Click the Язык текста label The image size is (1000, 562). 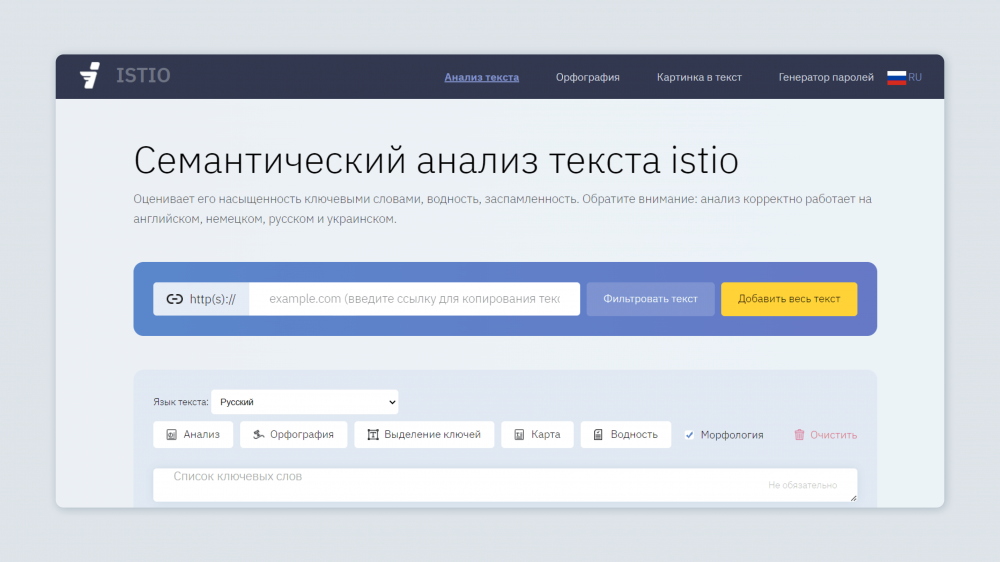[x=180, y=402]
